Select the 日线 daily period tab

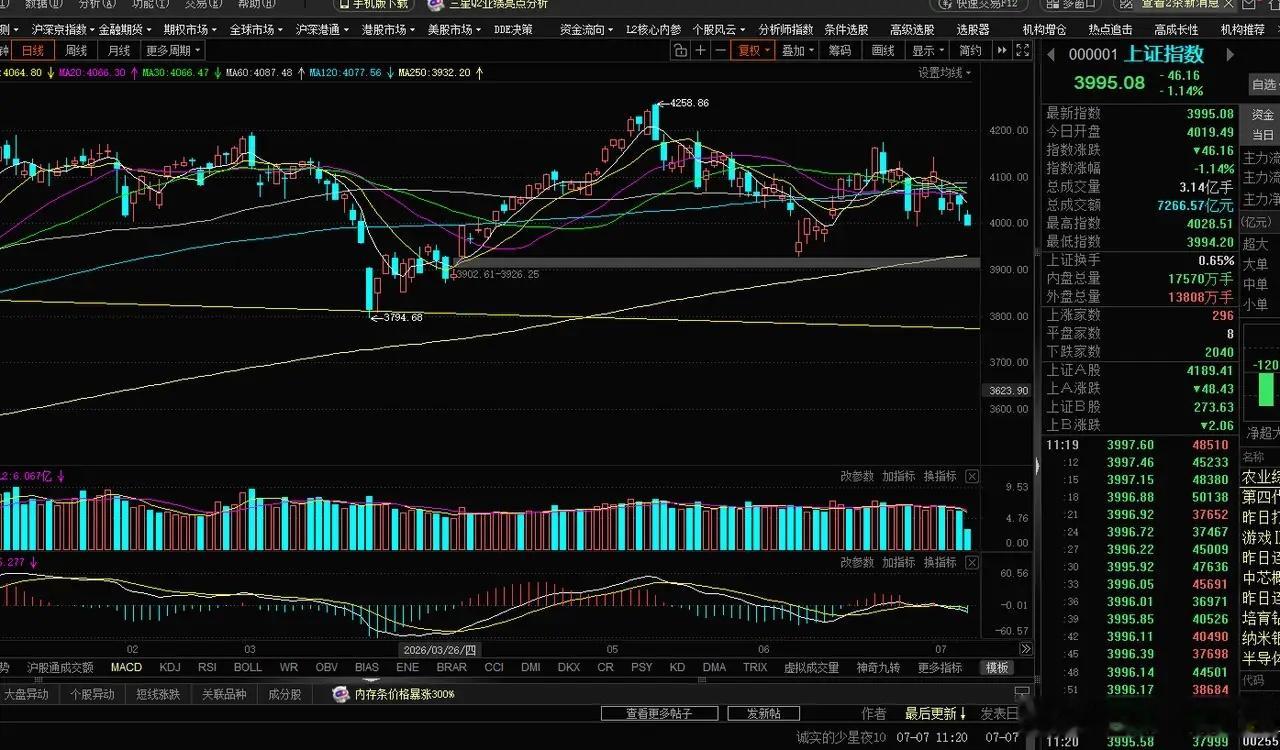tap(33, 50)
